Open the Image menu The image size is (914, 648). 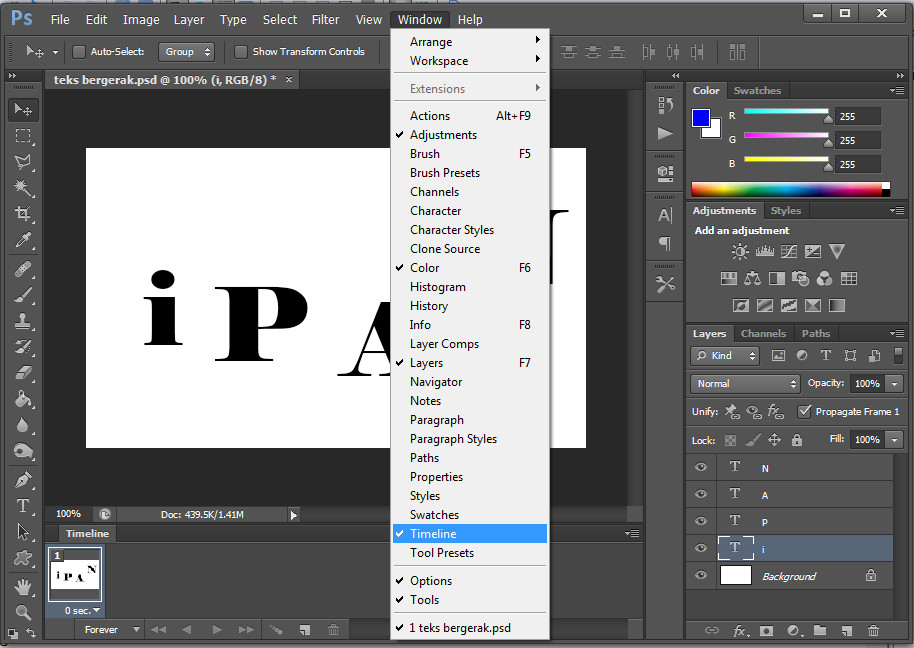[x=141, y=20]
